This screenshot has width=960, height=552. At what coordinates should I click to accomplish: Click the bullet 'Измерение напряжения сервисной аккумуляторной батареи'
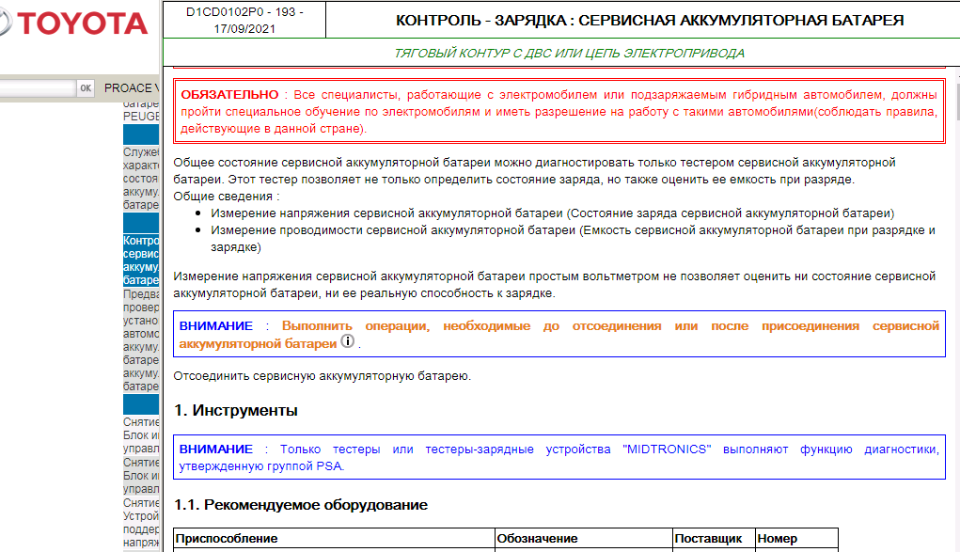point(552,213)
